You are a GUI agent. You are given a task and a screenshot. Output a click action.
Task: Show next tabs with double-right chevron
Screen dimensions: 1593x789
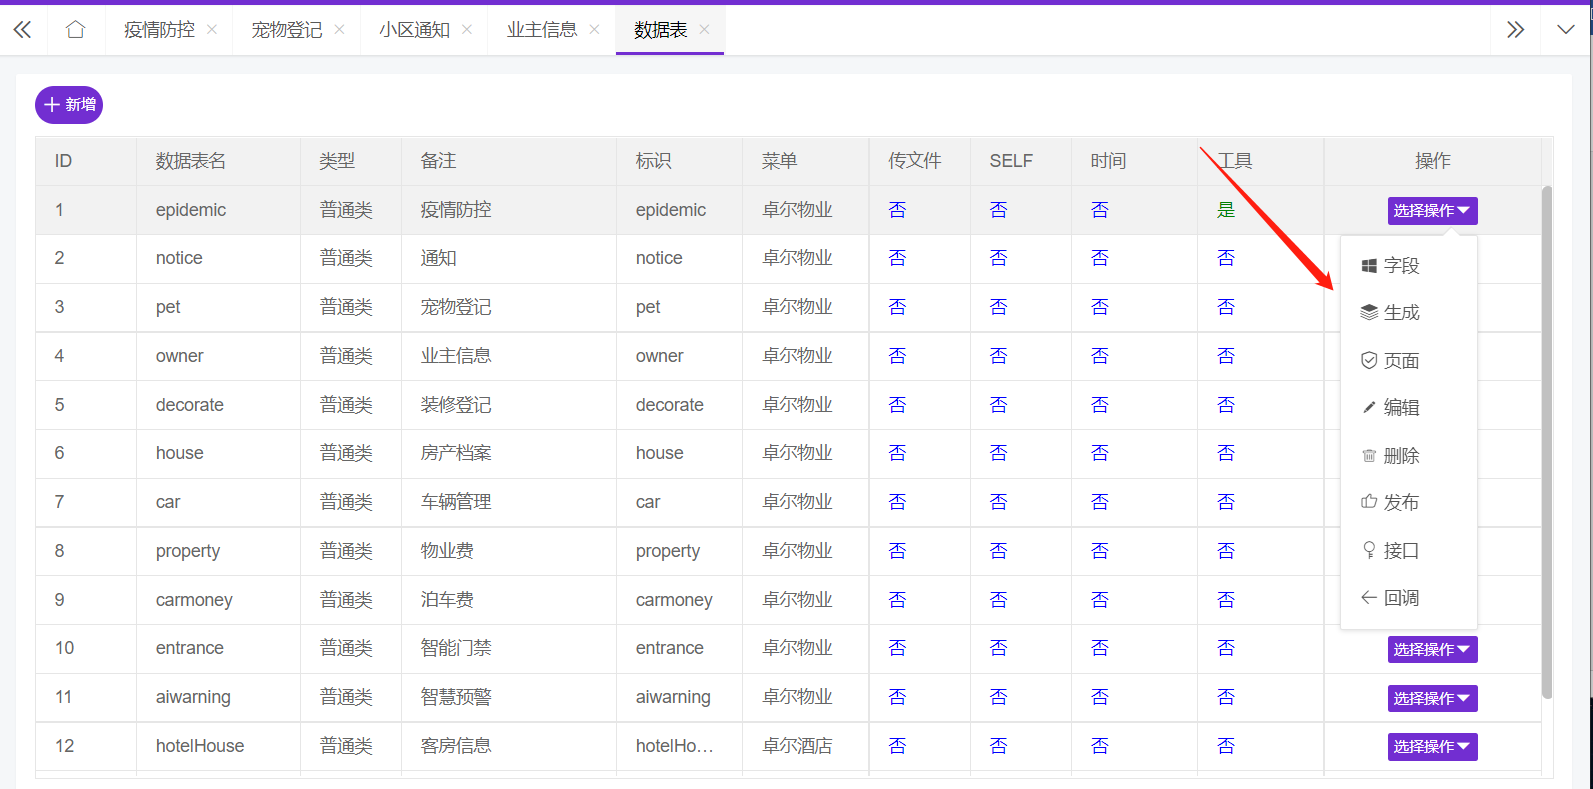1515,30
